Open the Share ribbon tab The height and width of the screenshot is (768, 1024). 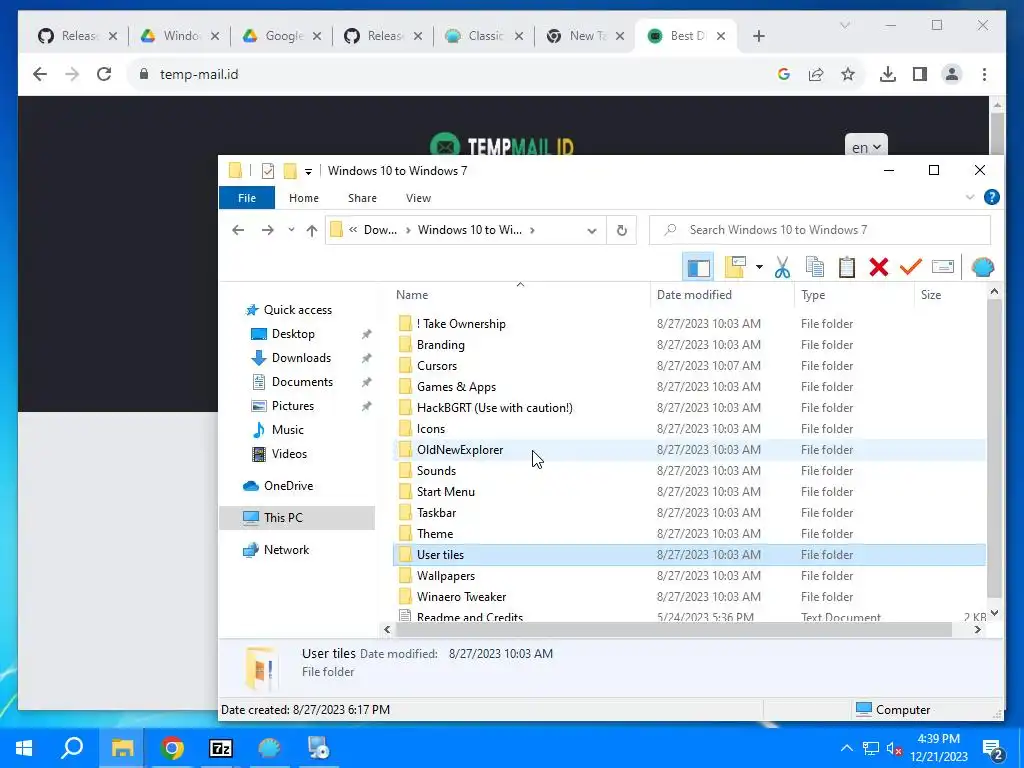click(362, 198)
